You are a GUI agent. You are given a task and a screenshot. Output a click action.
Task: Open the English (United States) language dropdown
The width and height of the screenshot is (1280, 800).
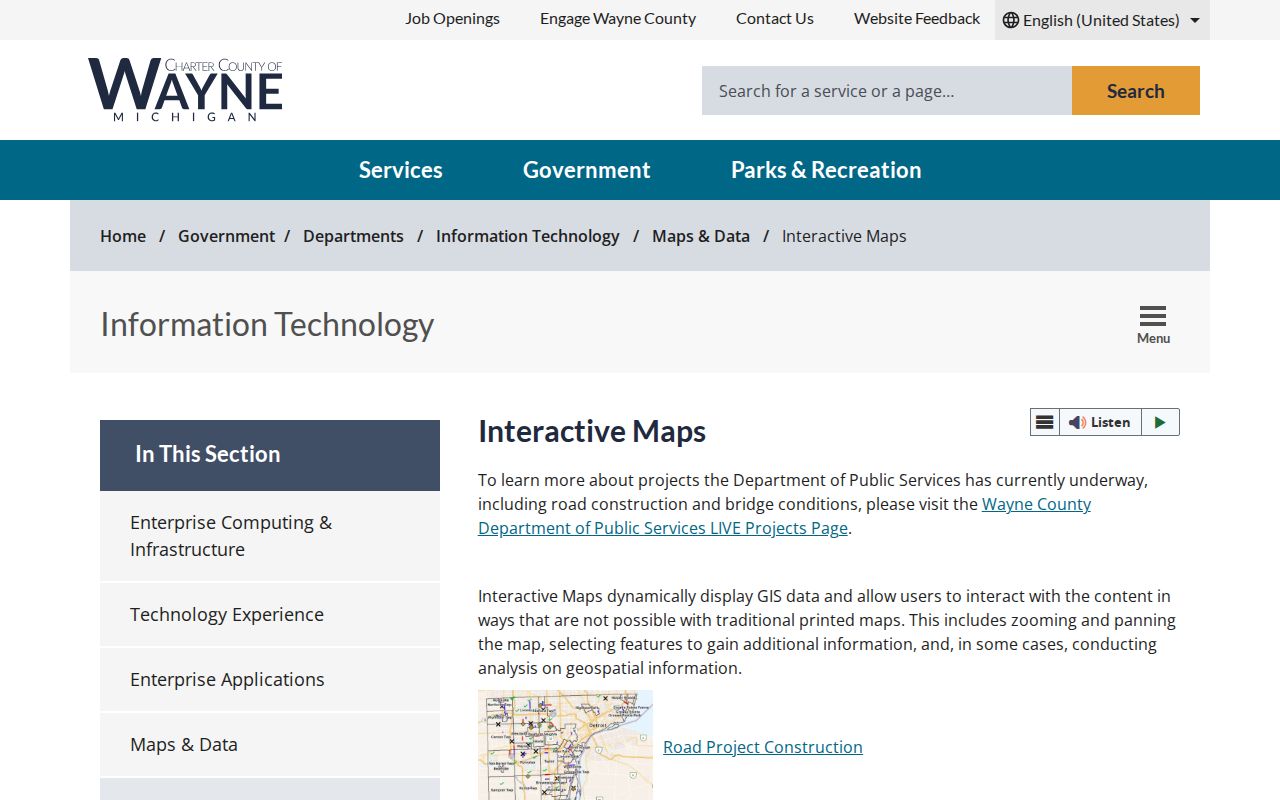click(1102, 20)
